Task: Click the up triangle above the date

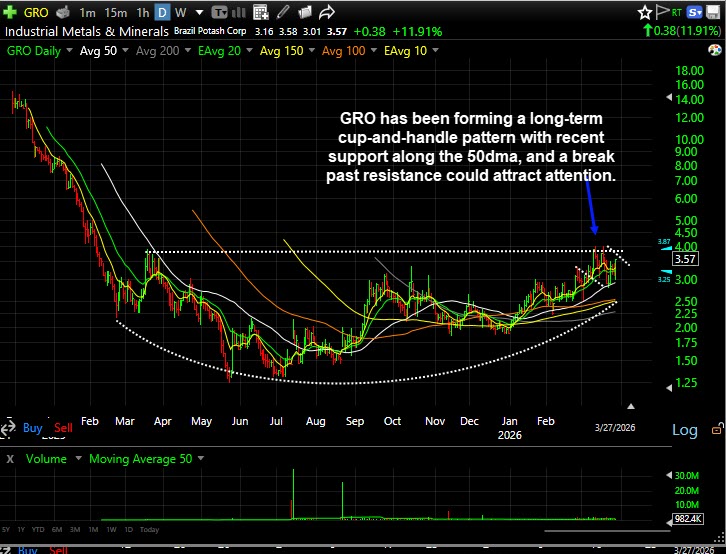Action: [x=631, y=406]
